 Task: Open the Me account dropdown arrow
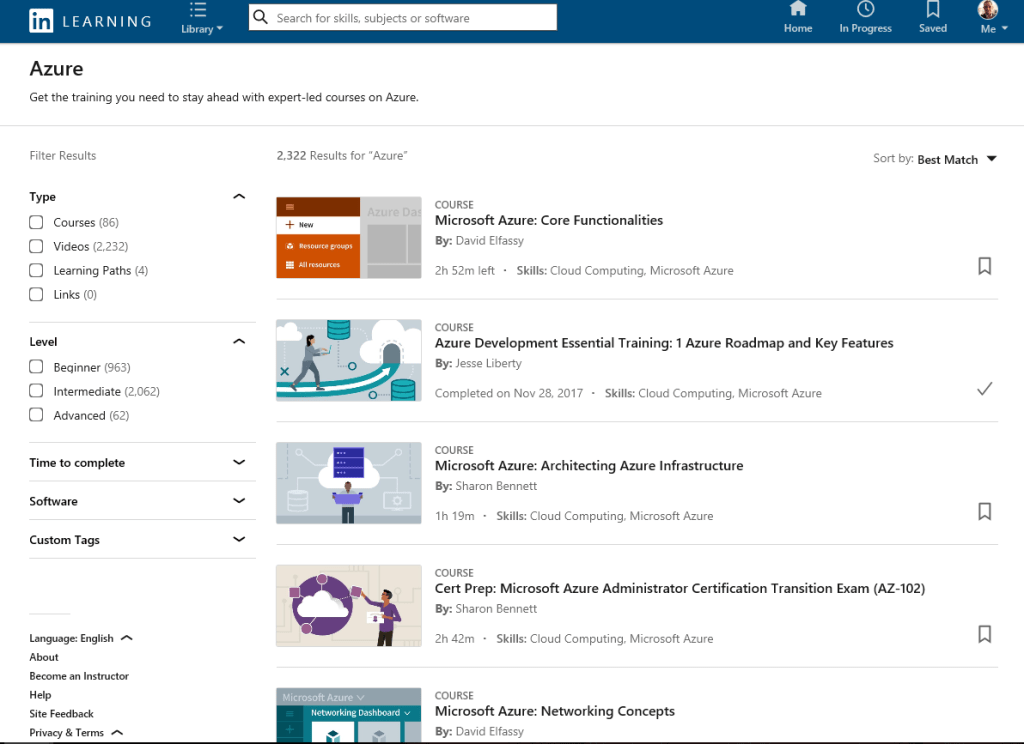(1004, 29)
